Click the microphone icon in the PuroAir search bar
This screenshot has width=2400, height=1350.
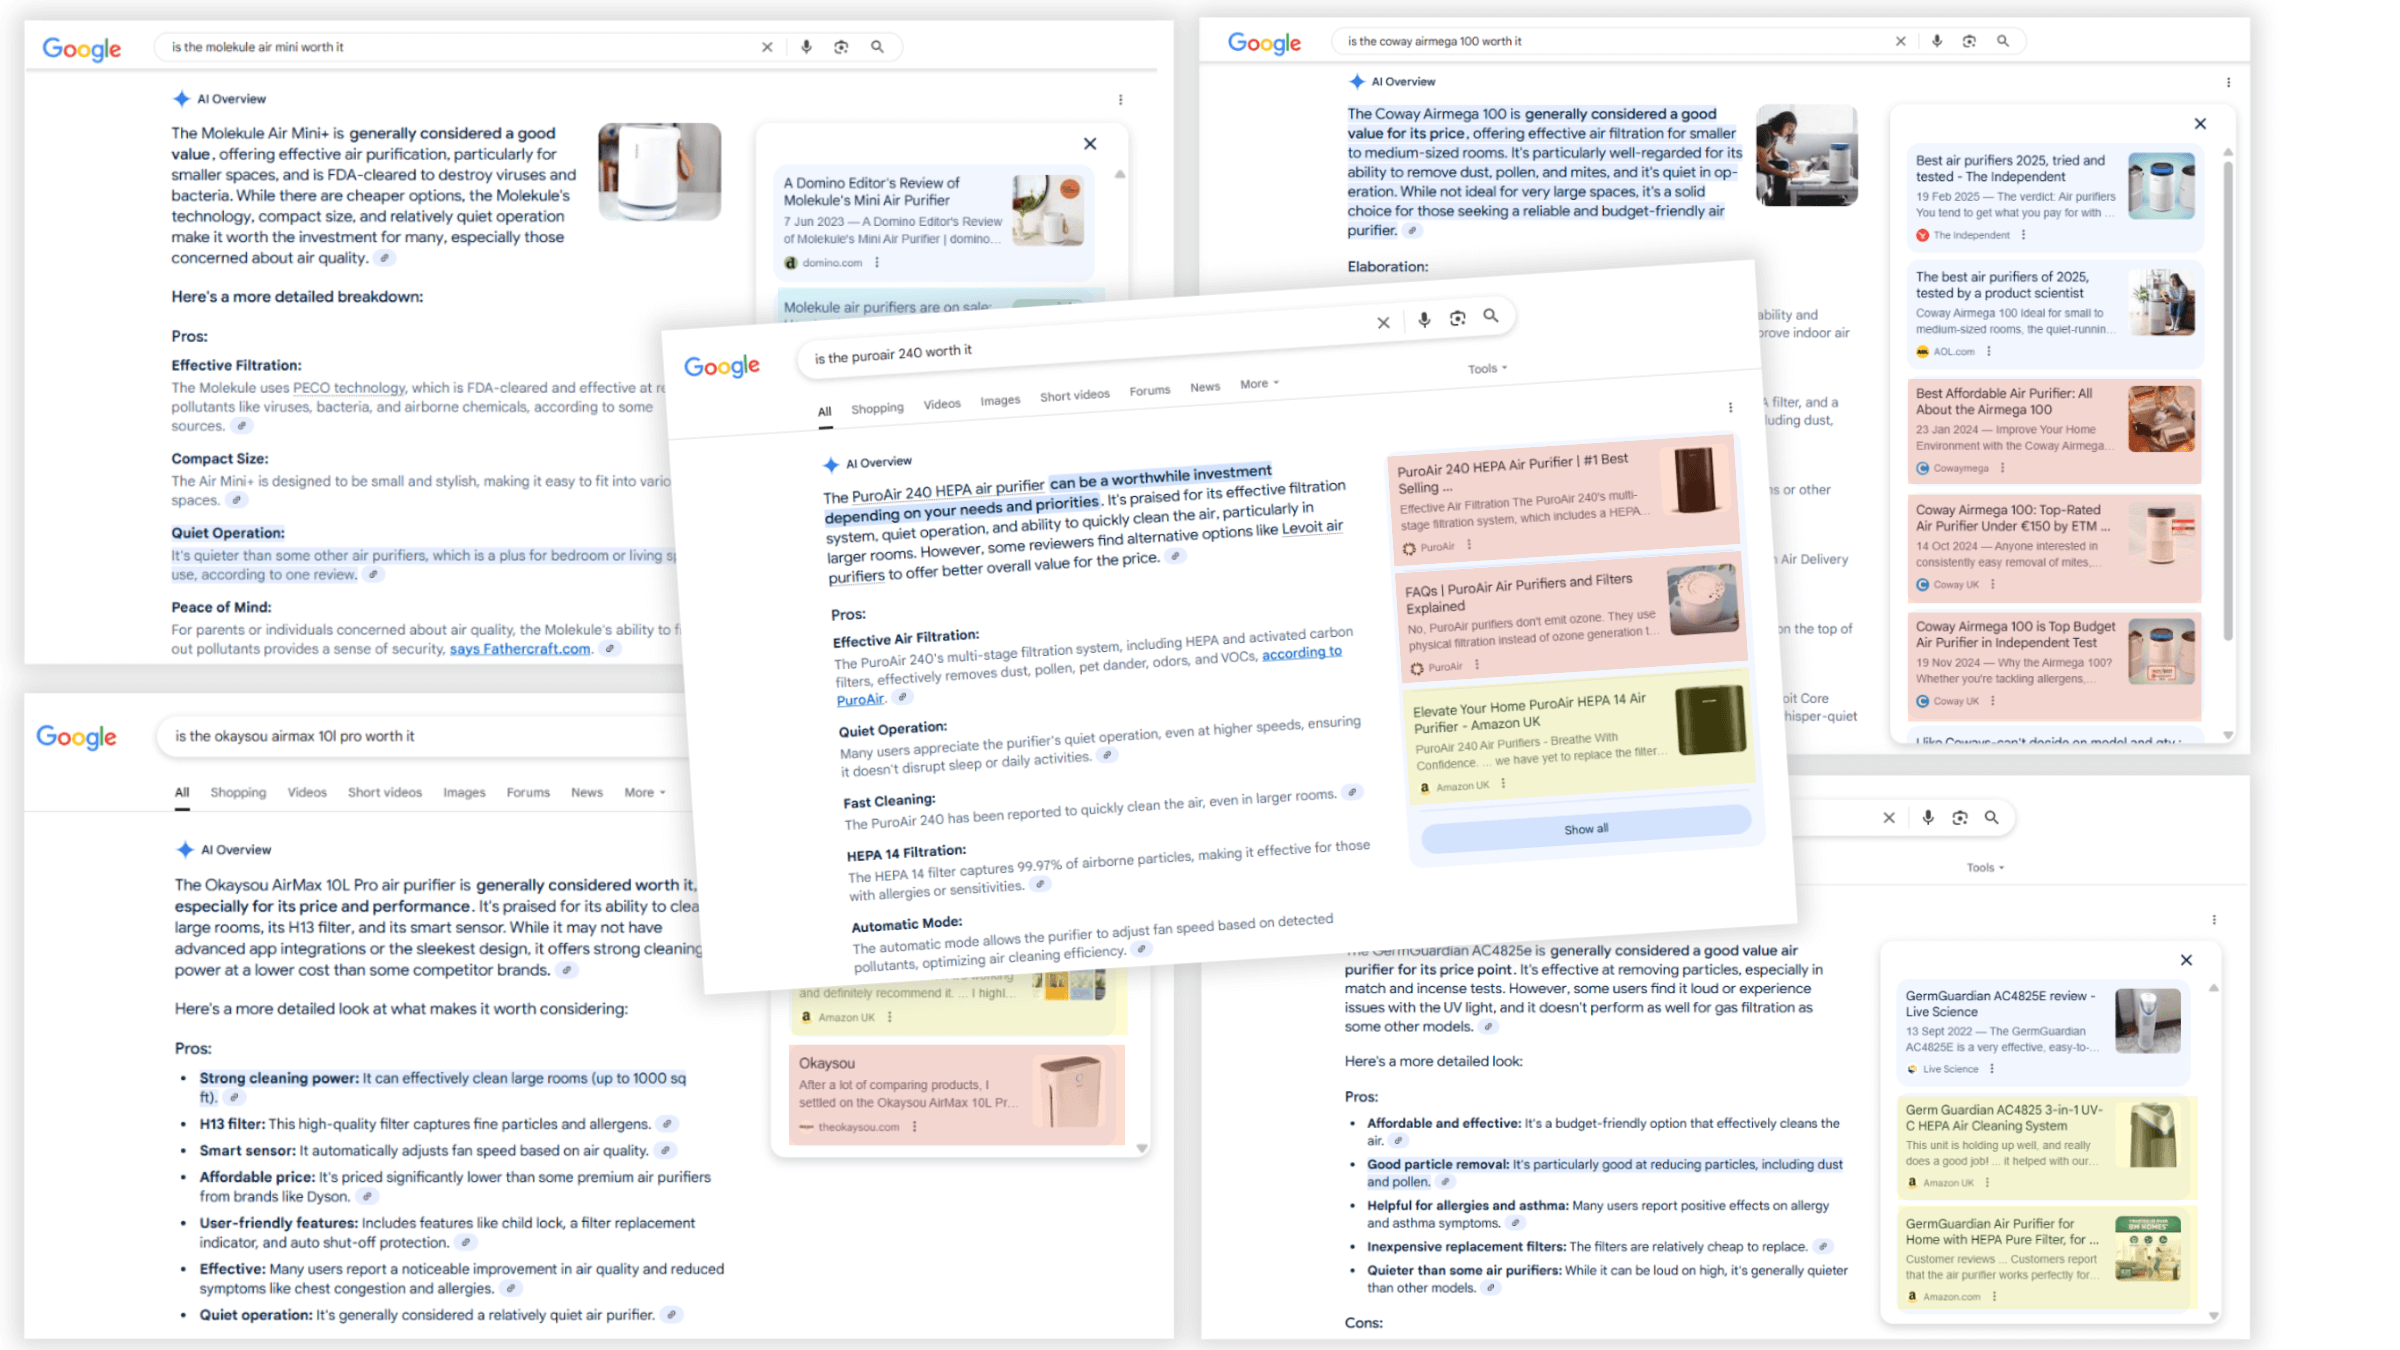[1423, 319]
